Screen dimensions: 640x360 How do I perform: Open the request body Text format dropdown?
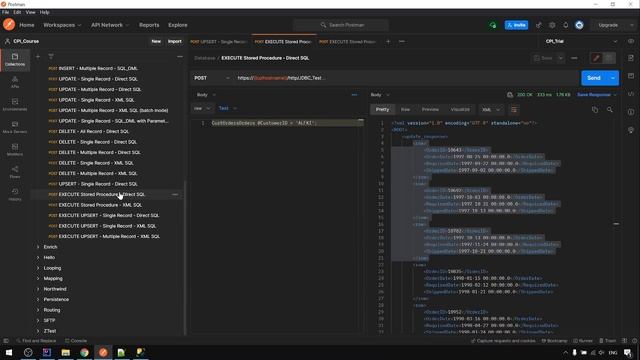(227, 109)
